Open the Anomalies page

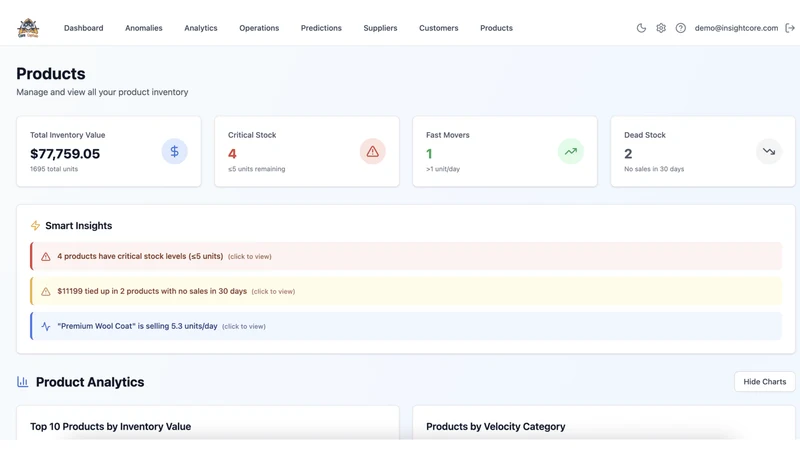coord(144,28)
